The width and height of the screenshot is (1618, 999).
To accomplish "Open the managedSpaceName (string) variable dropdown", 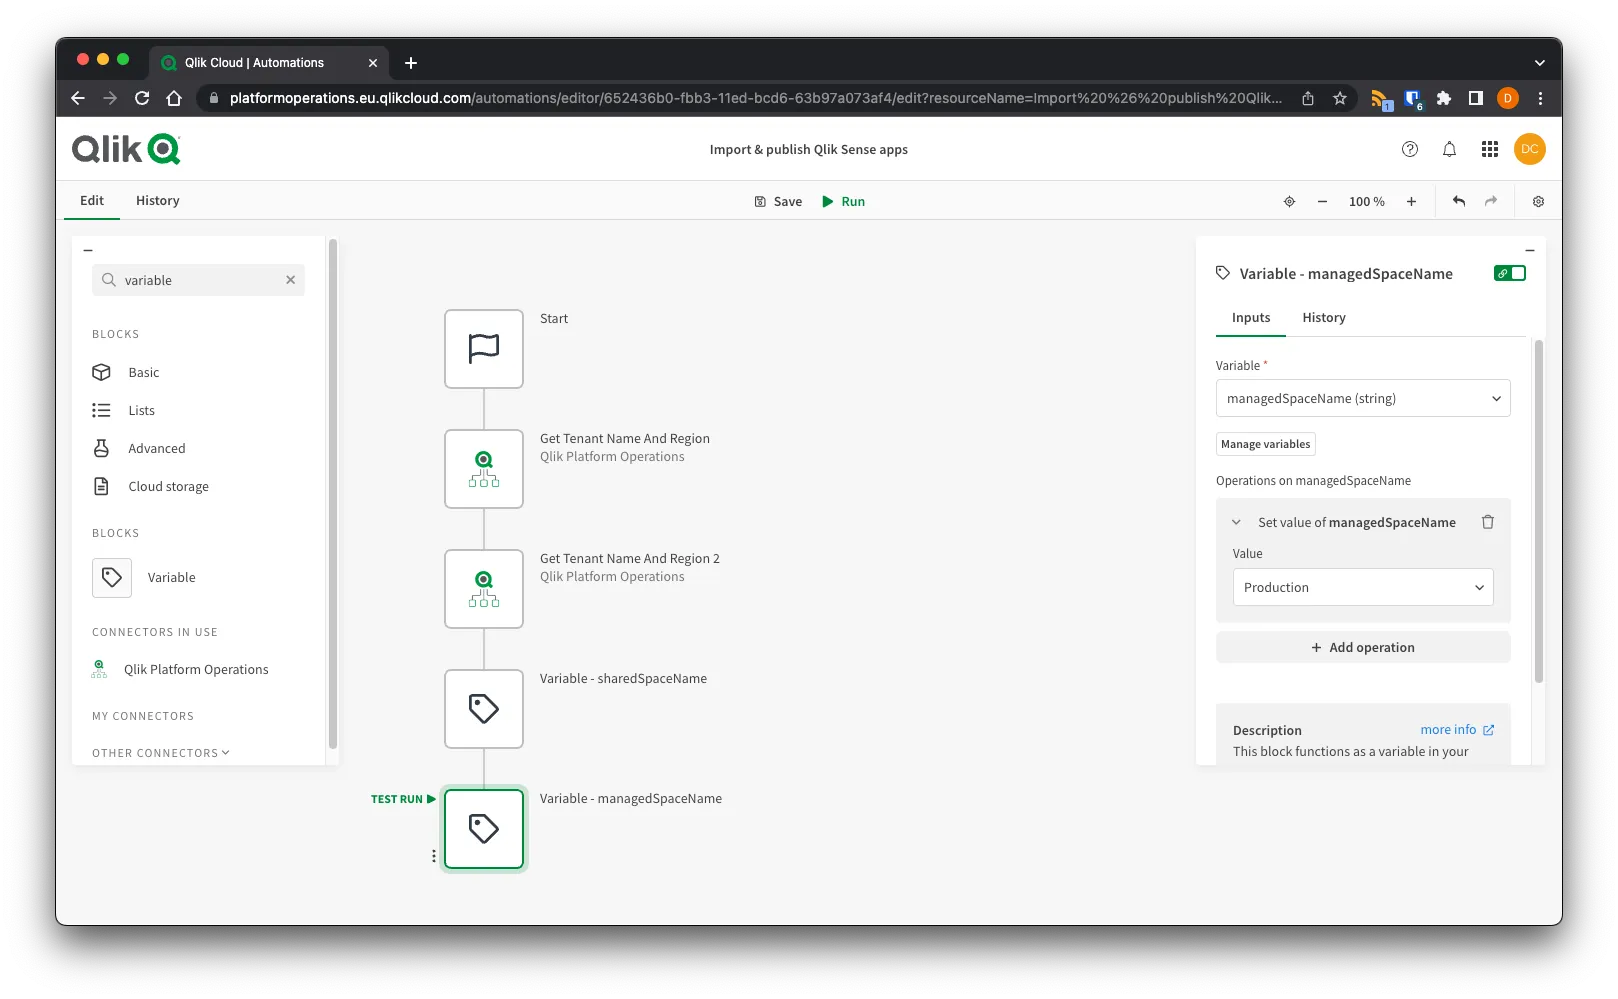I will (x=1362, y=398).
